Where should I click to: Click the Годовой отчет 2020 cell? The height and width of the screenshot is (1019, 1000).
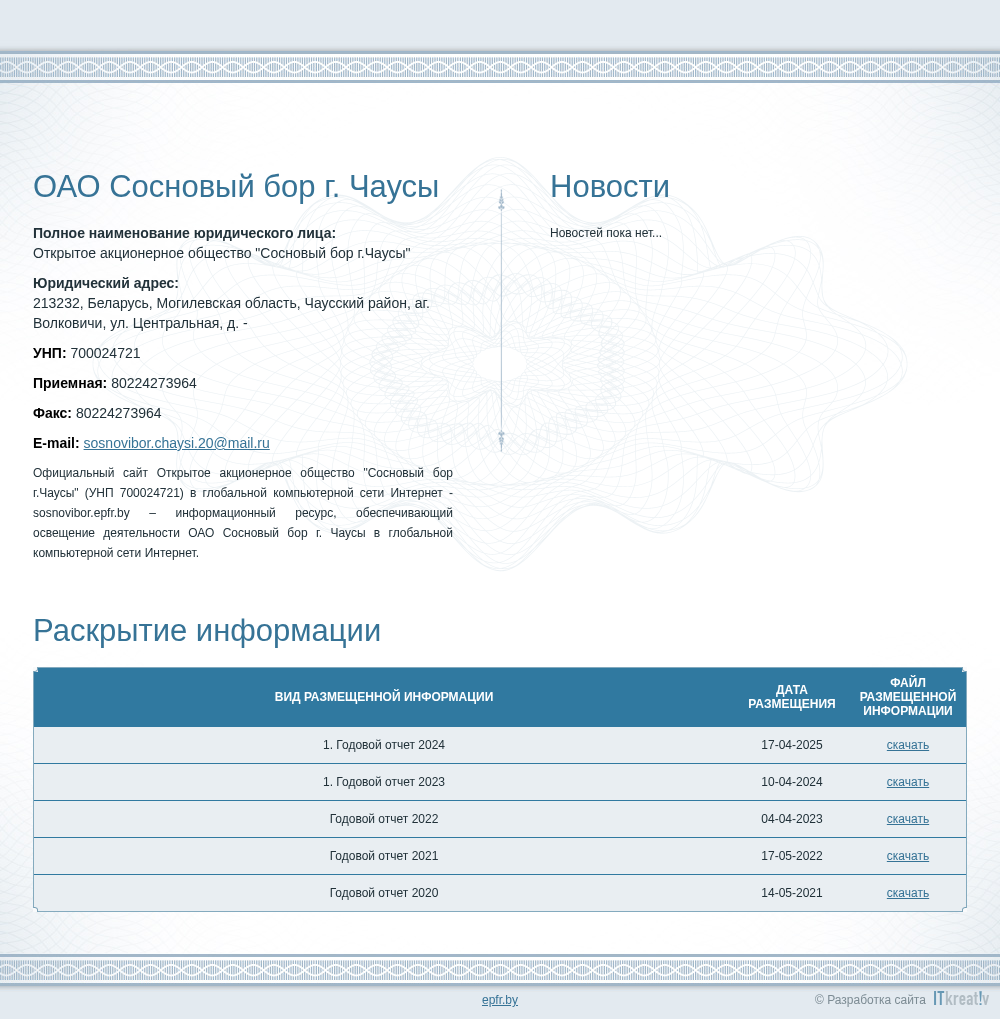point(384,893)
